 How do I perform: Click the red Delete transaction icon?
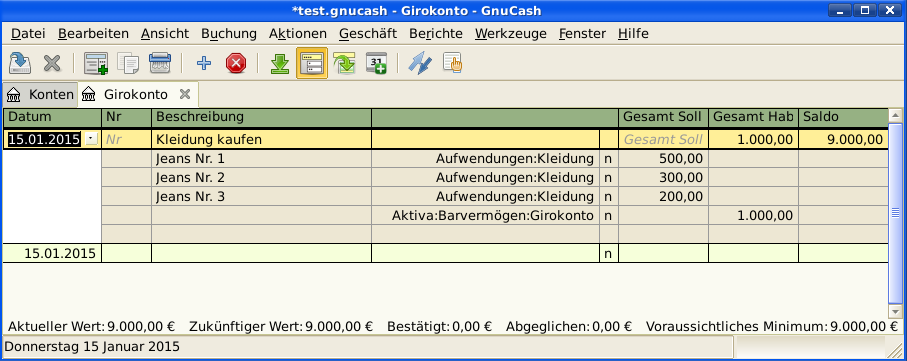click(x=236, y=63)
